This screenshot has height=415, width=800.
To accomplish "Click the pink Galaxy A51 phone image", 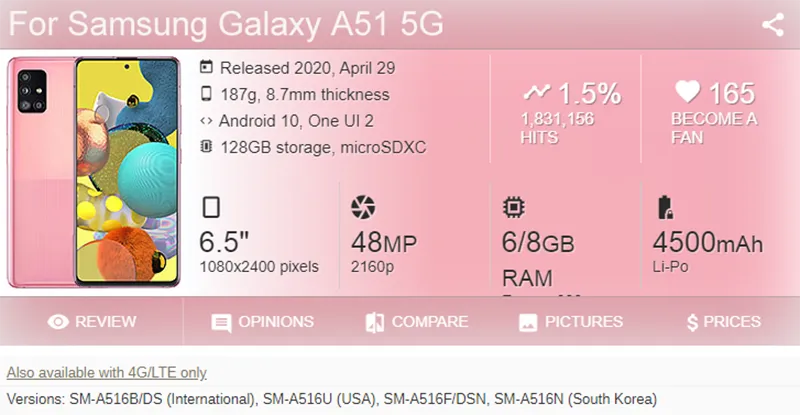I will (x=95, y=172).
